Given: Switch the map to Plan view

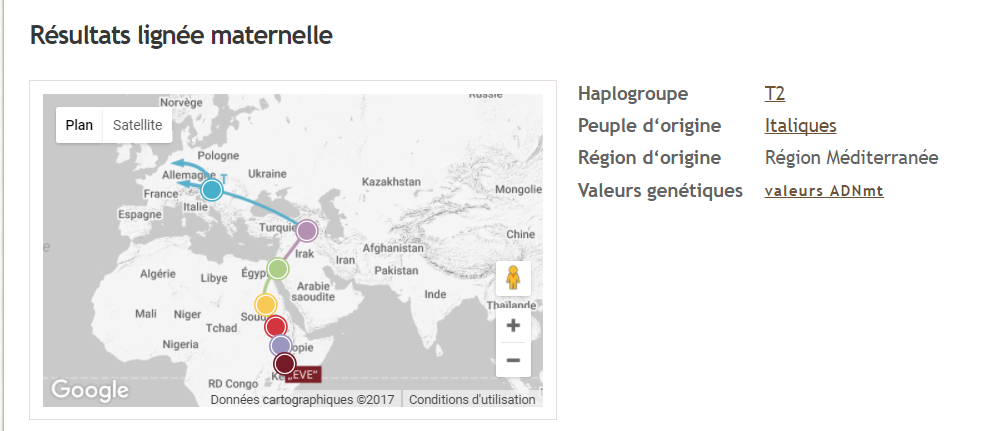Looking at the screenshot, I should [79, 125].
